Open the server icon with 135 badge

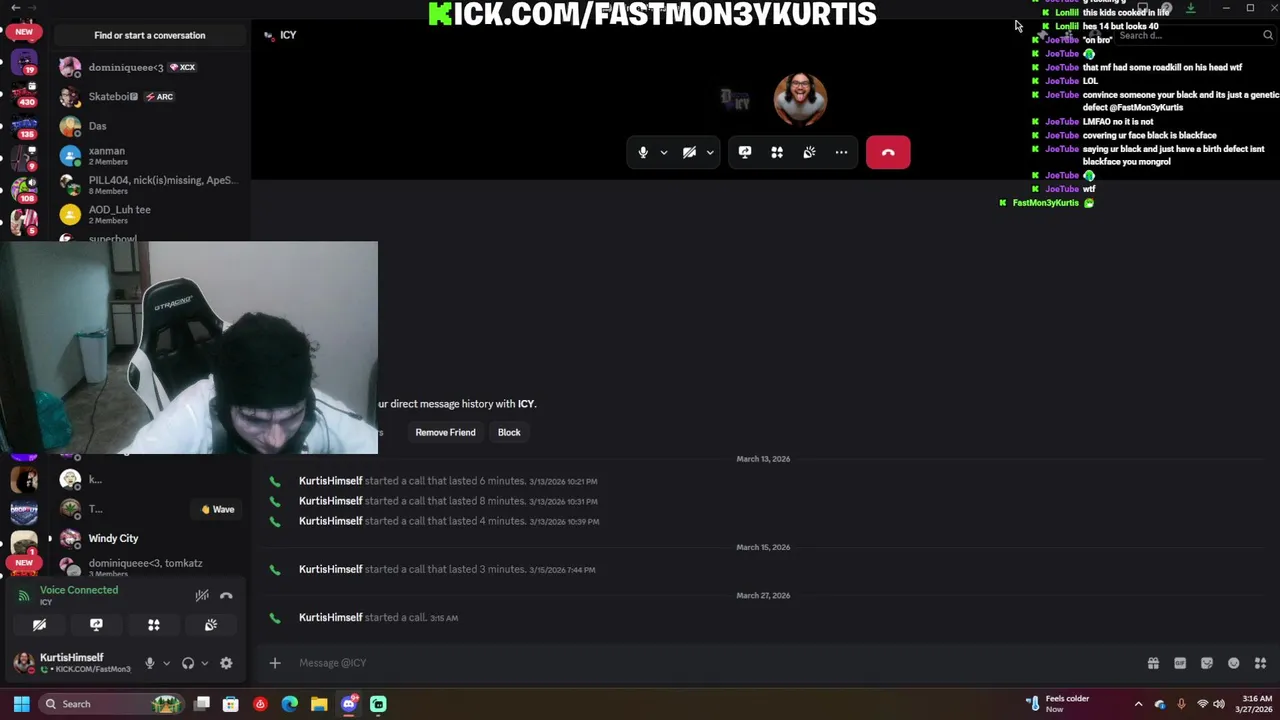(24, 125)
